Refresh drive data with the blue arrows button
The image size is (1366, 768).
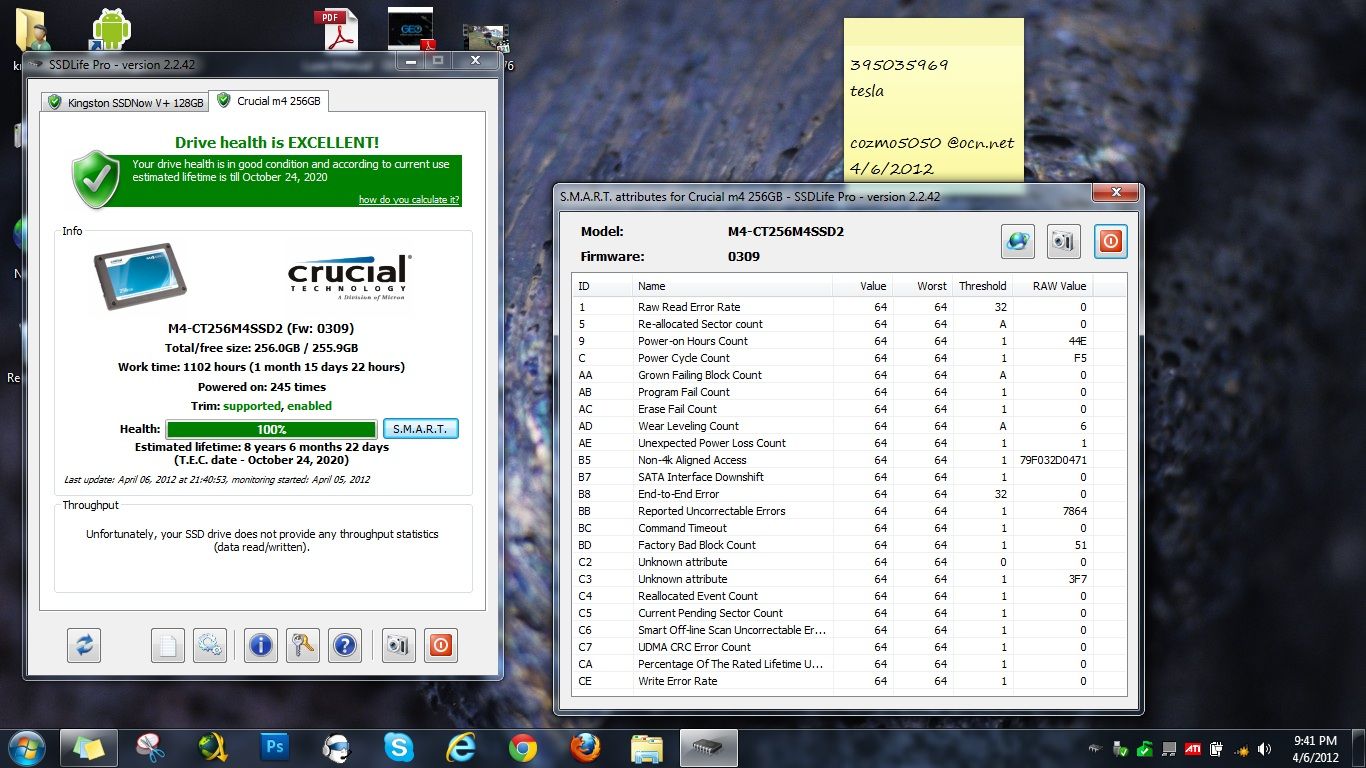84,645
